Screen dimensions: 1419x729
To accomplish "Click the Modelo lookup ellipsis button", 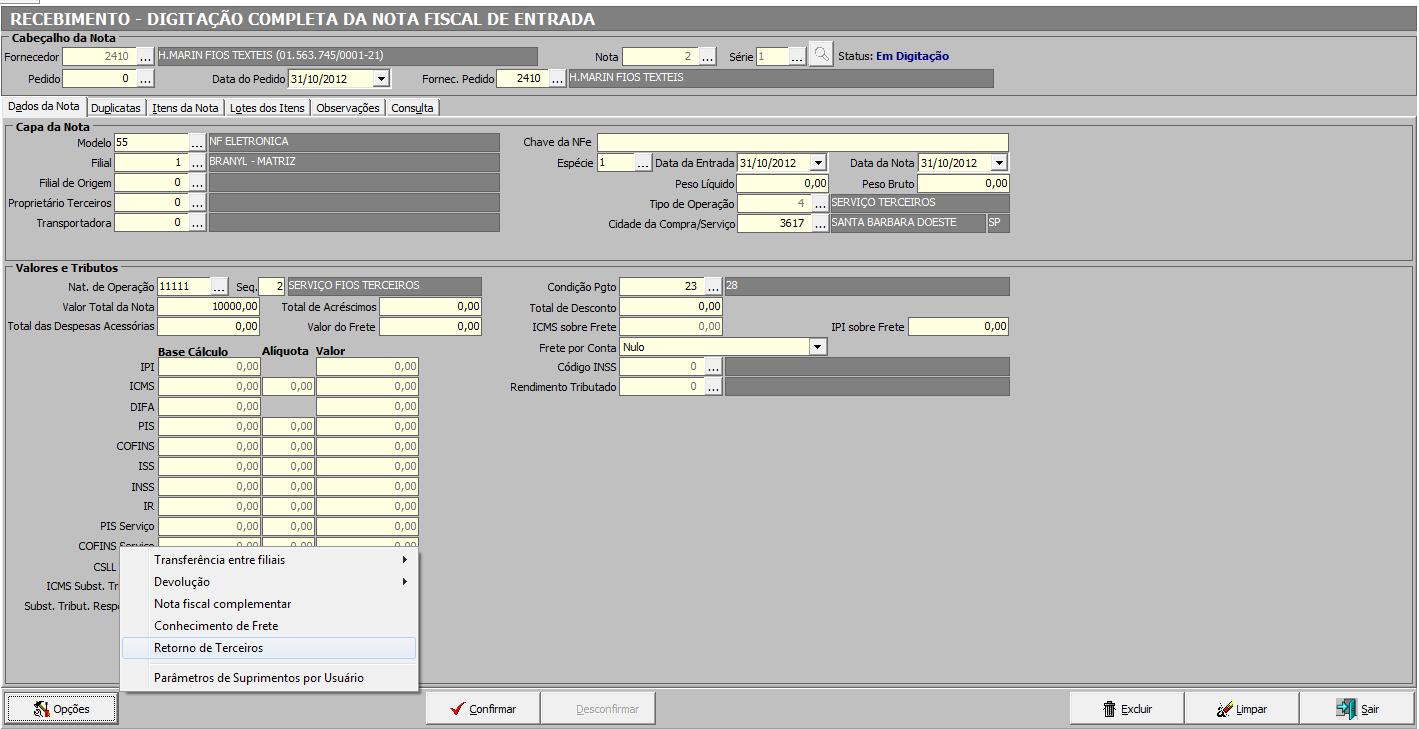I will click(x=197, y=143).
